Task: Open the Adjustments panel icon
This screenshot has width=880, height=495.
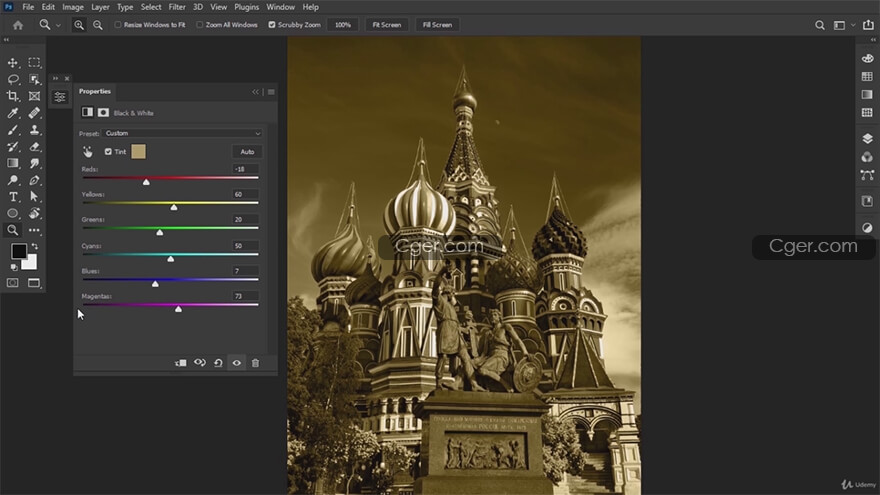Action: pyautogui.click(x=867, y=228)
